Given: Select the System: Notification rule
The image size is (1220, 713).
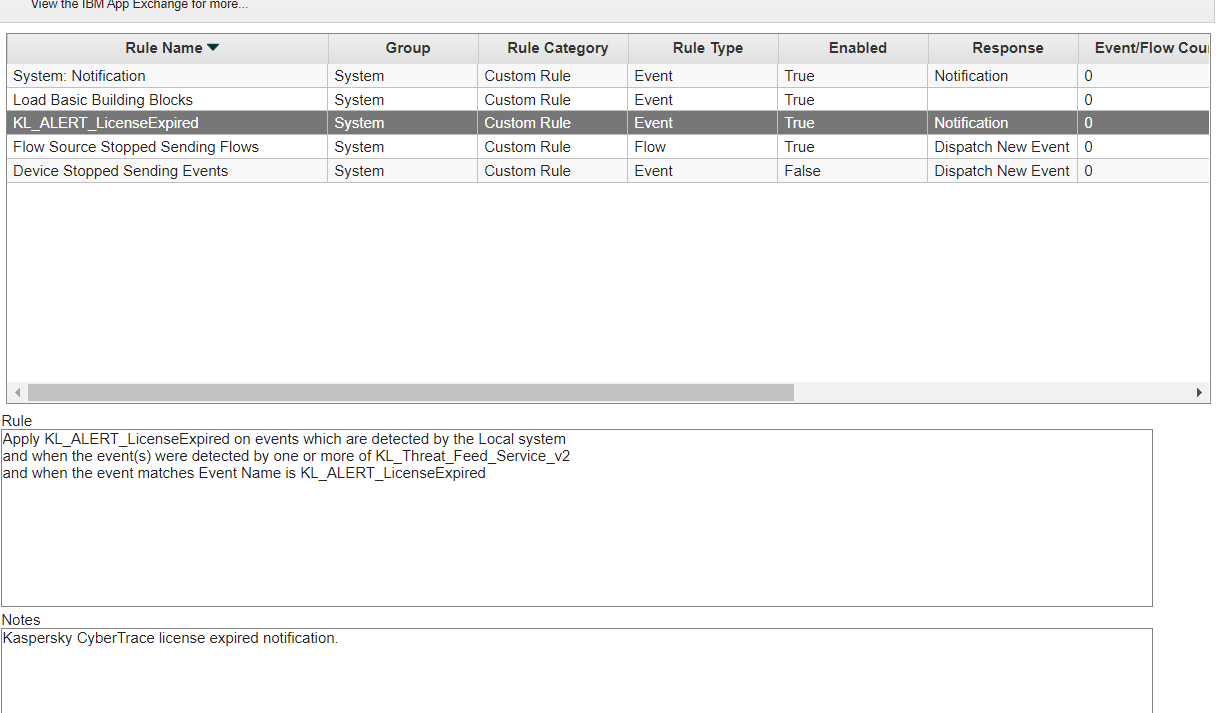Looking at the screenshot, I should (166, 75).
